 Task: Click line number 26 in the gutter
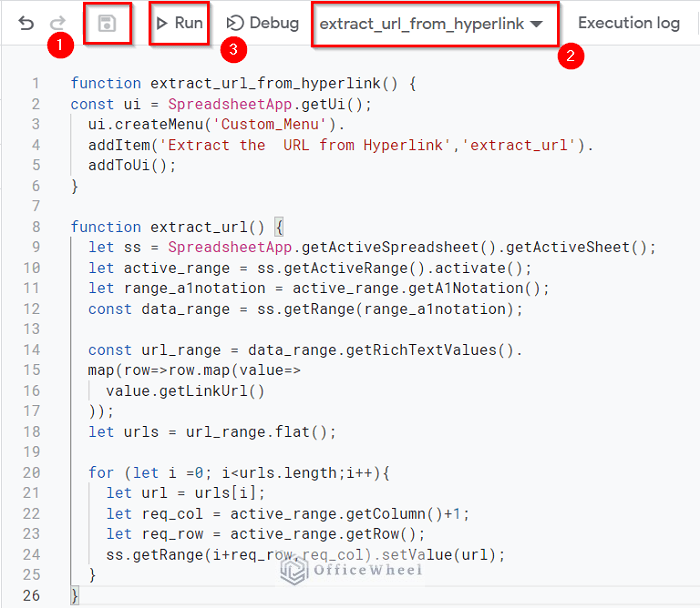click(x=33, y=596)
